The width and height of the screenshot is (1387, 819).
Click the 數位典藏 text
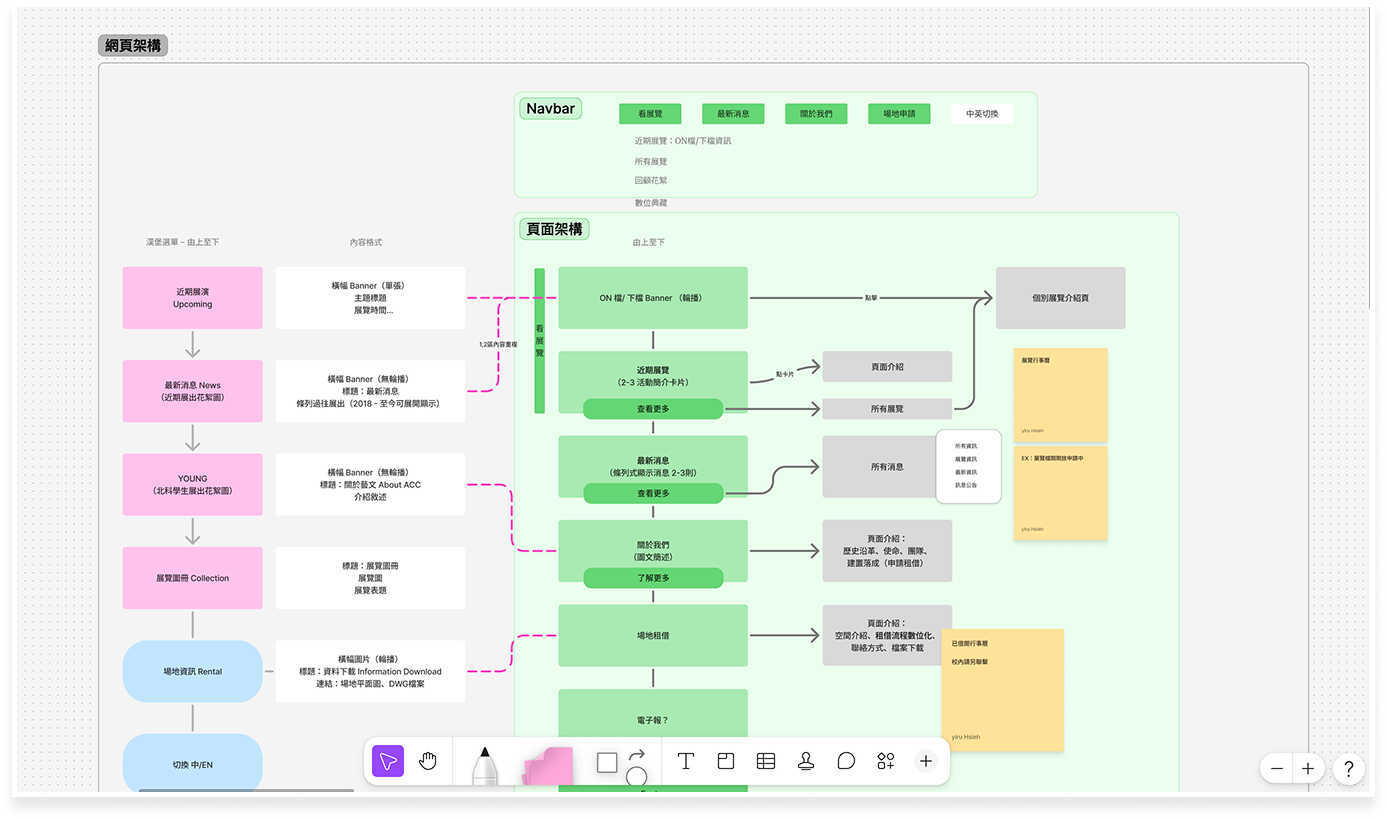[651, 203]
